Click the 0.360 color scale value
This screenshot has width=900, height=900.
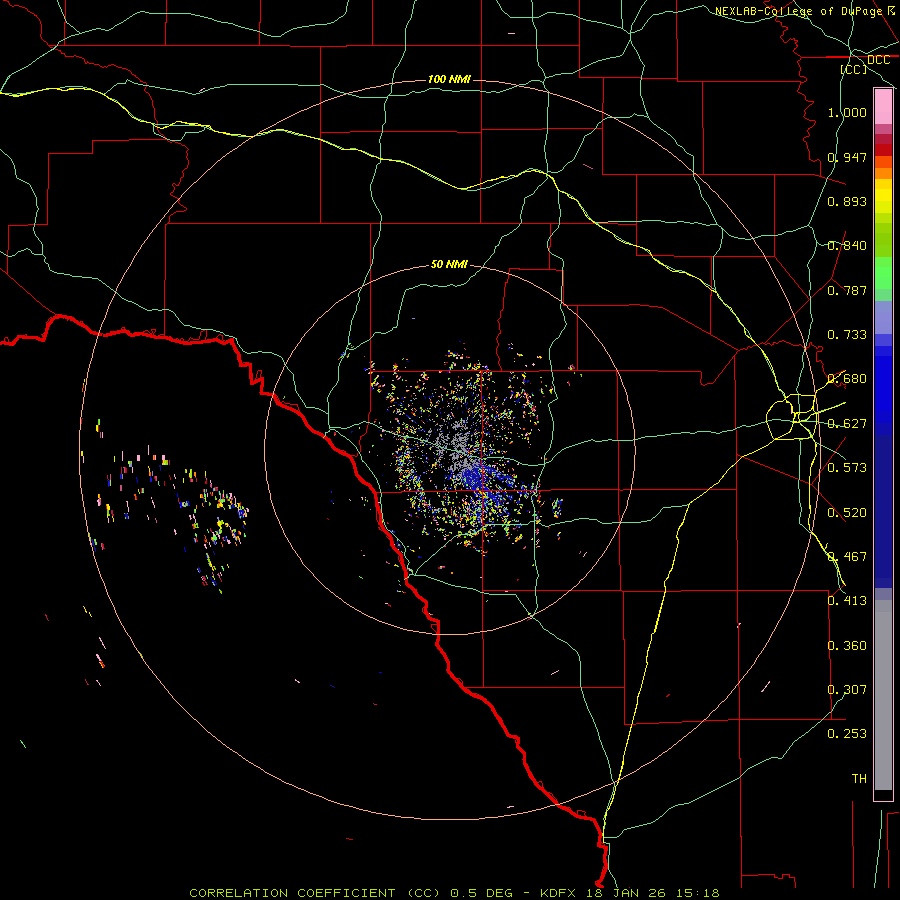pyautogui.click(x=847, y=646)
